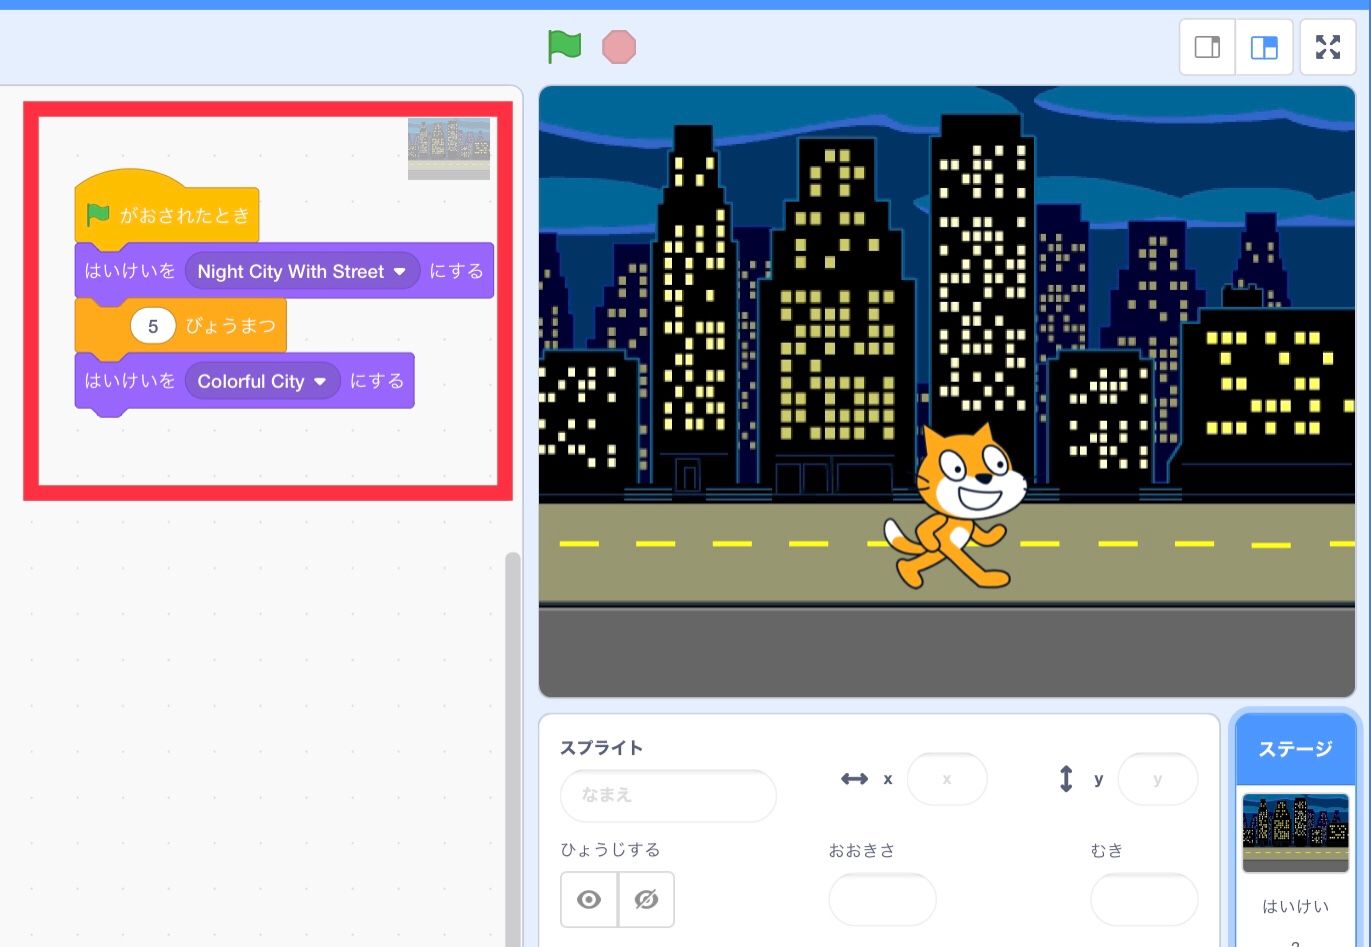Click the direction (むき) field

1144,899
